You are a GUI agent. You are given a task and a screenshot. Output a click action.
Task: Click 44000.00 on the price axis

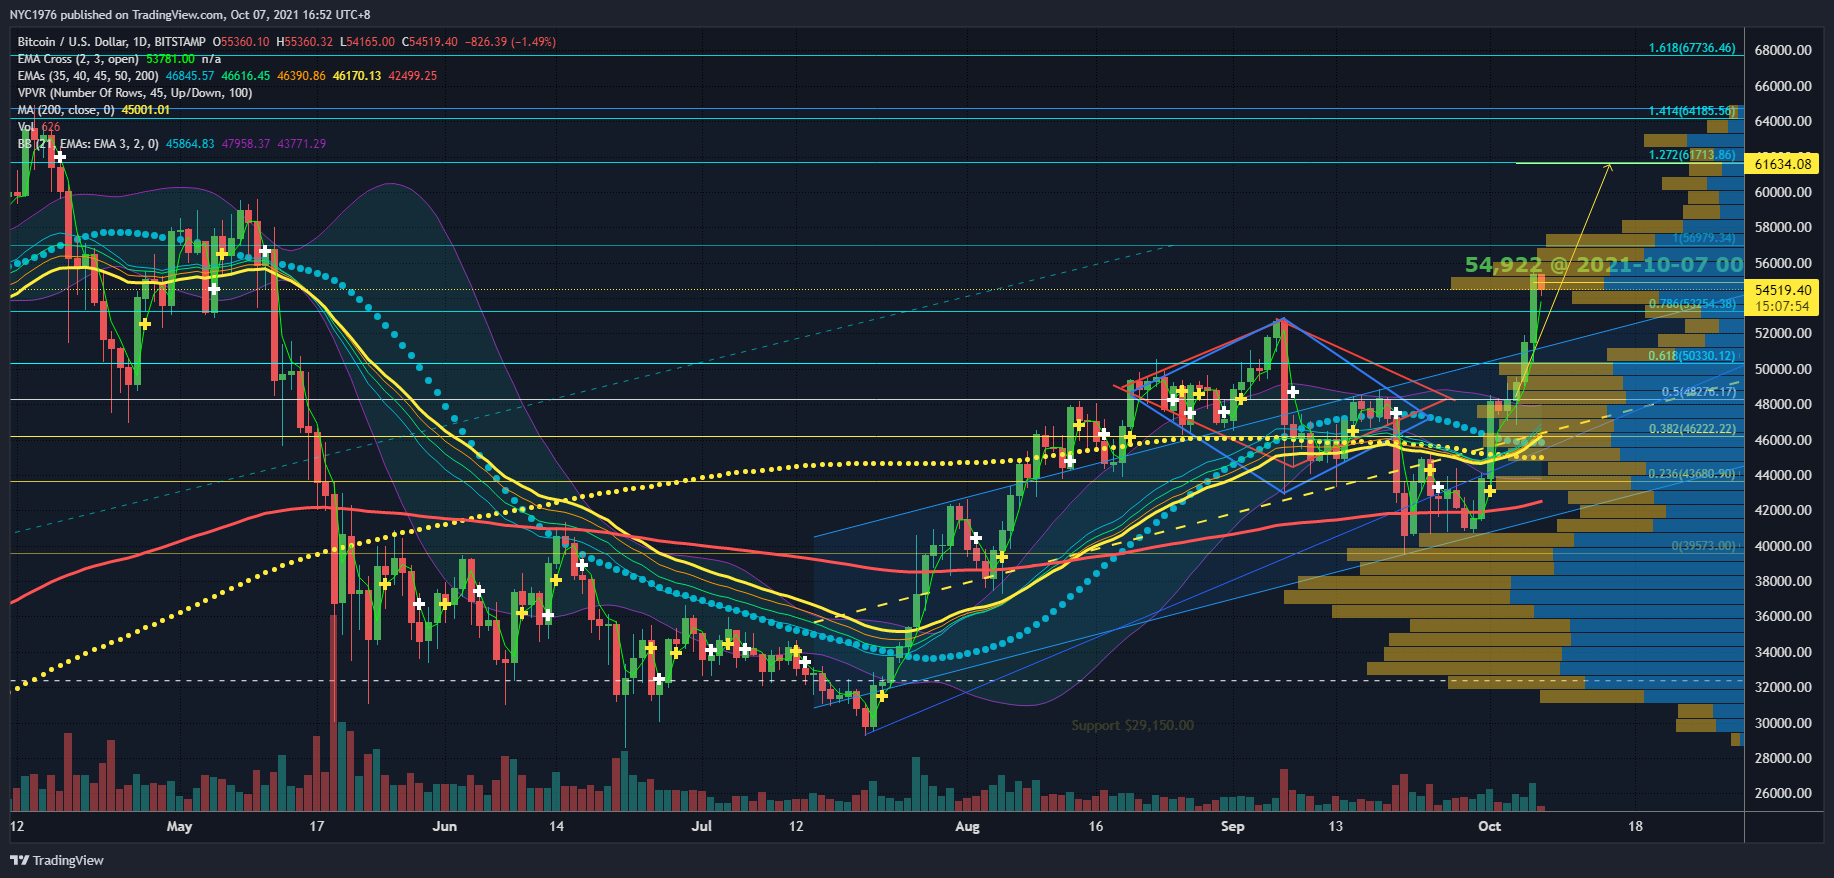coord(1783,475)
